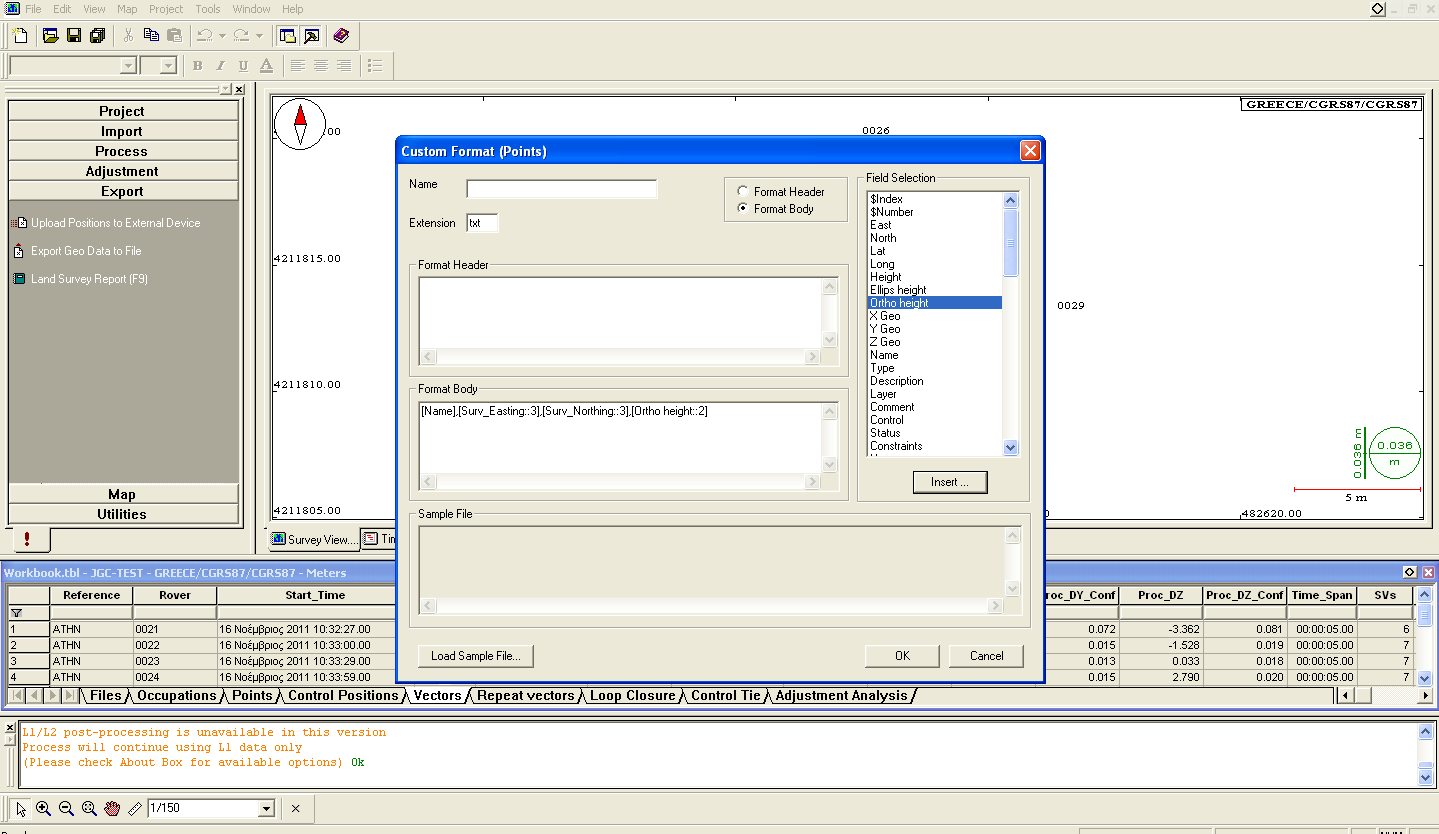
Task: Select the ruler measure distance tool
Action: pyautogui.click(x=135, y=808)
